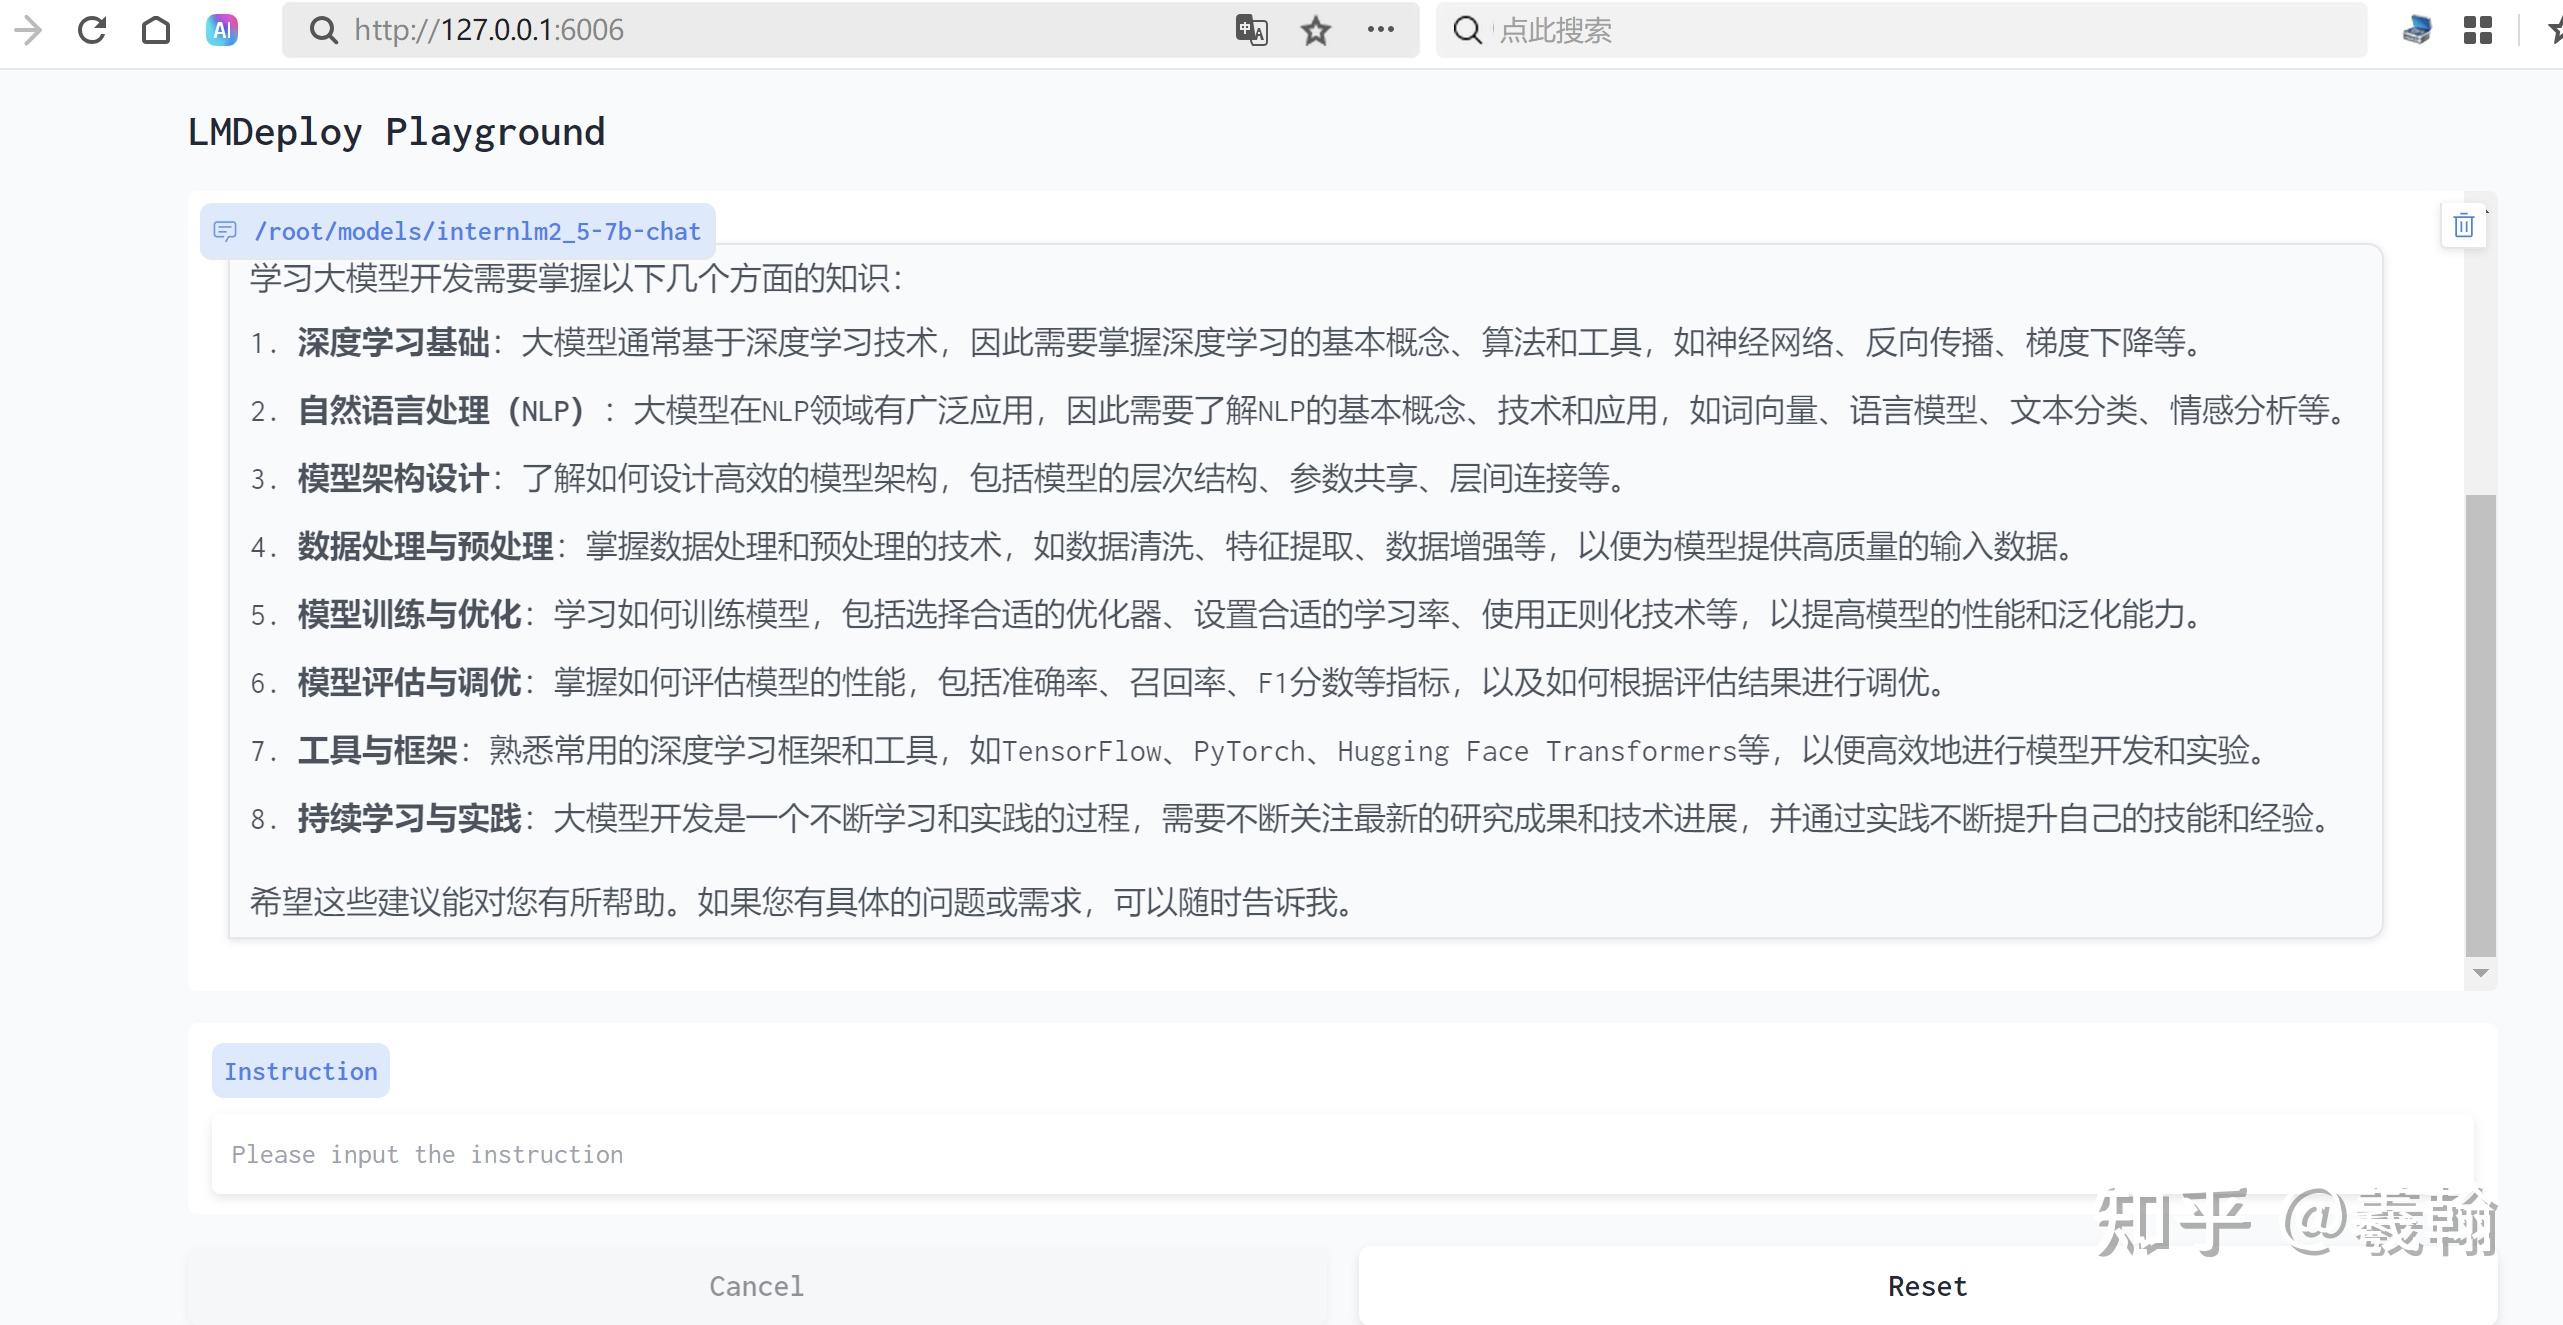Click inside the browser address bar

point(700,30)
